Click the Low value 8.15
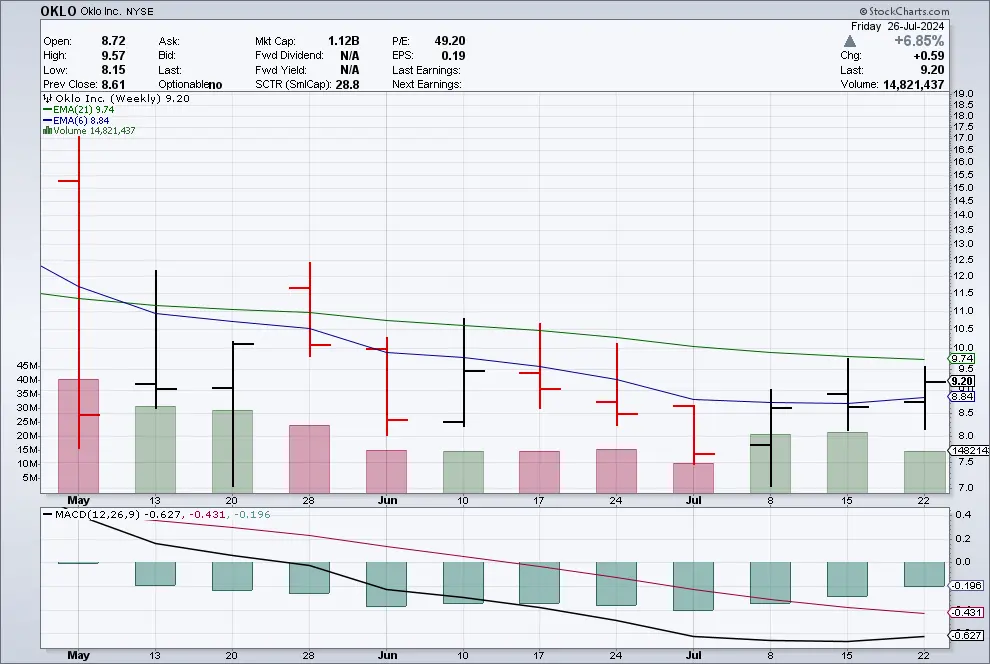The image size is (990, 664). (x=113, y=69)
